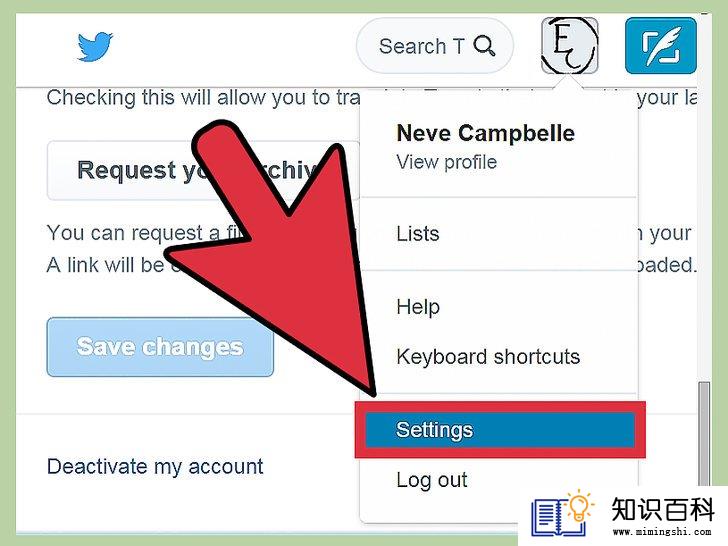Click the Save changes button

click(160, 347)
